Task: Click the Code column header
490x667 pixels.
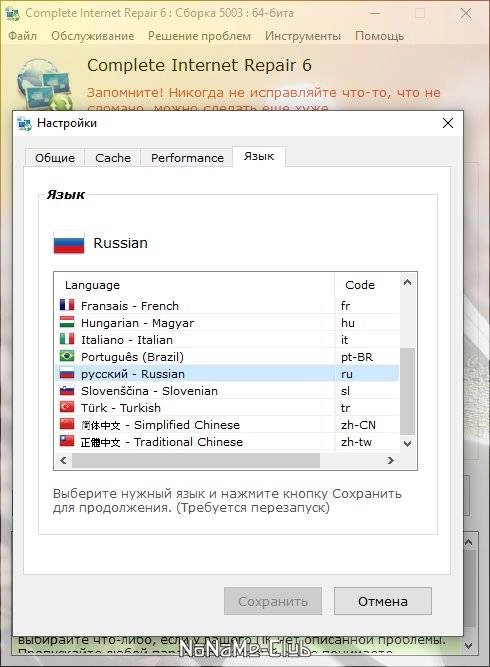Action: pos(368,285)
